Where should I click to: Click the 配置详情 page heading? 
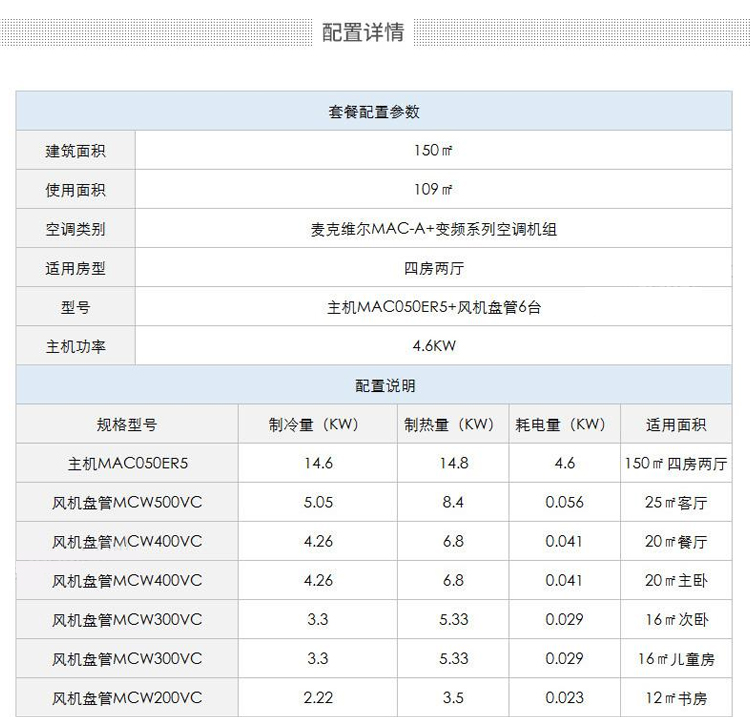click(363, 32)
